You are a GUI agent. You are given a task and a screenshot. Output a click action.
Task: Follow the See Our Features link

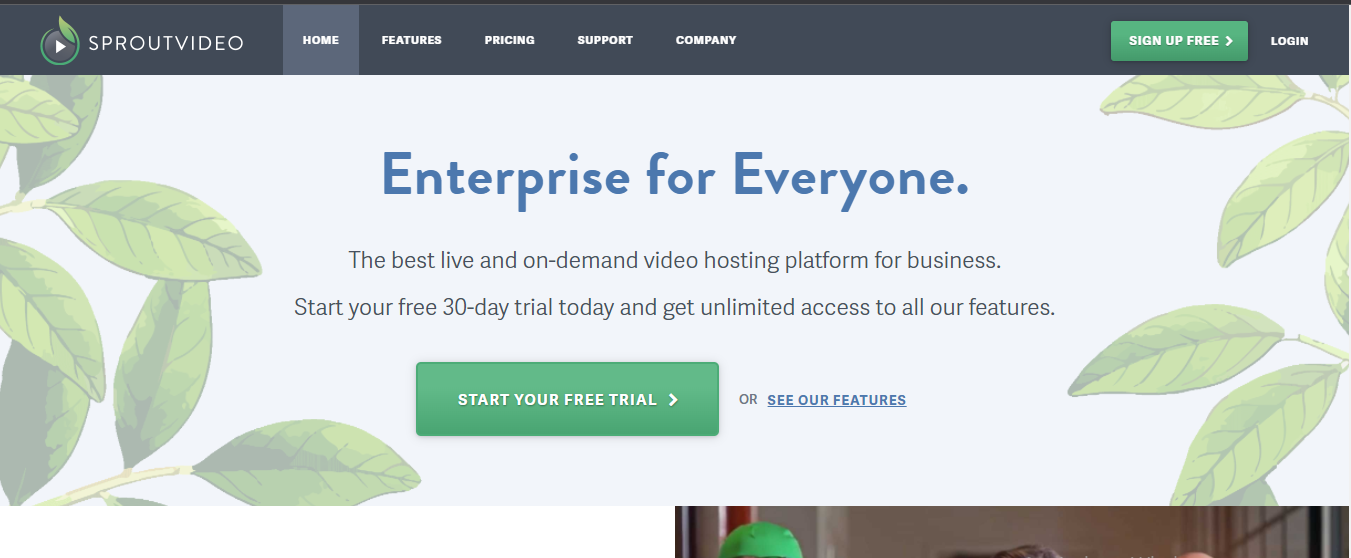pos(837,400)
